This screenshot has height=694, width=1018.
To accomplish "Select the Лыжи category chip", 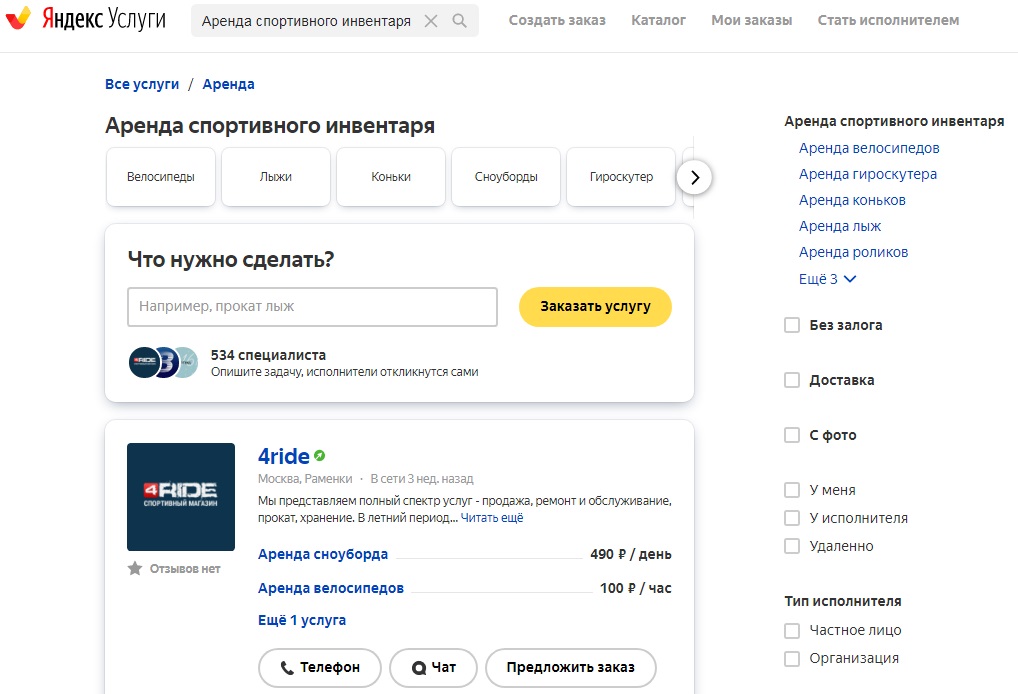I will click(276, 177).
